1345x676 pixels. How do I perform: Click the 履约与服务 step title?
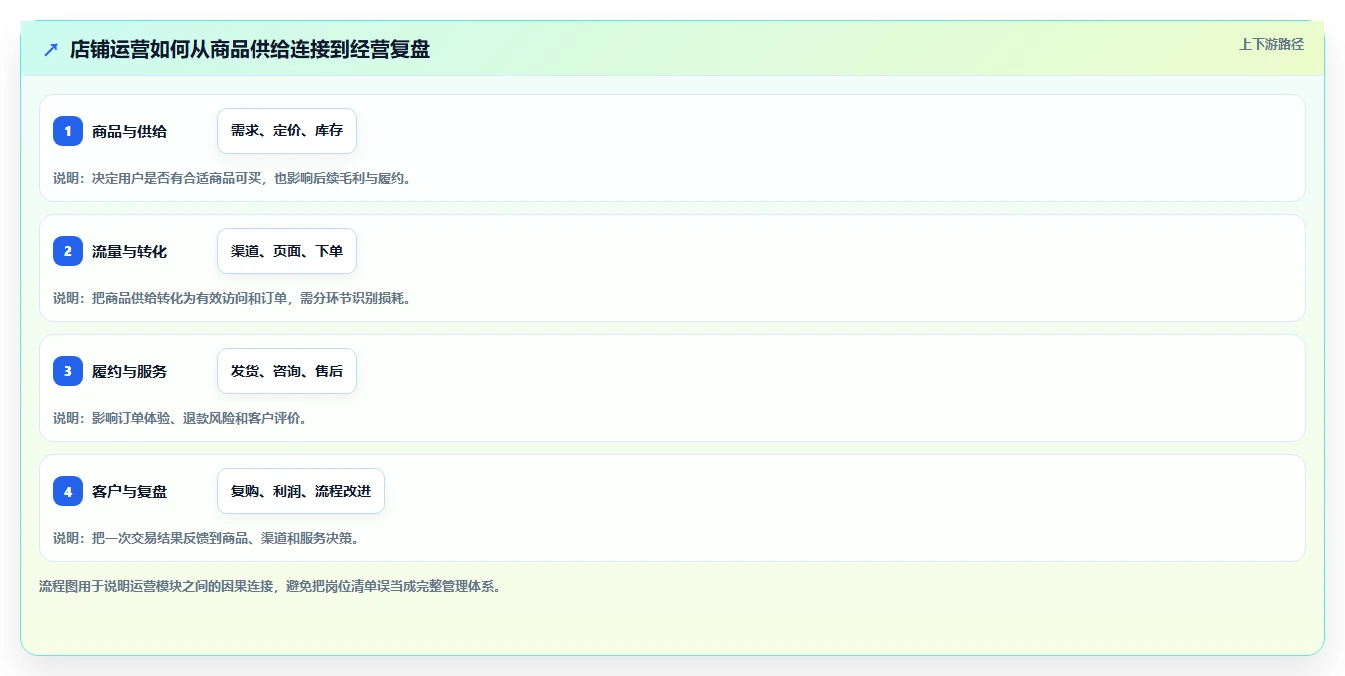(x=130, y=371)
